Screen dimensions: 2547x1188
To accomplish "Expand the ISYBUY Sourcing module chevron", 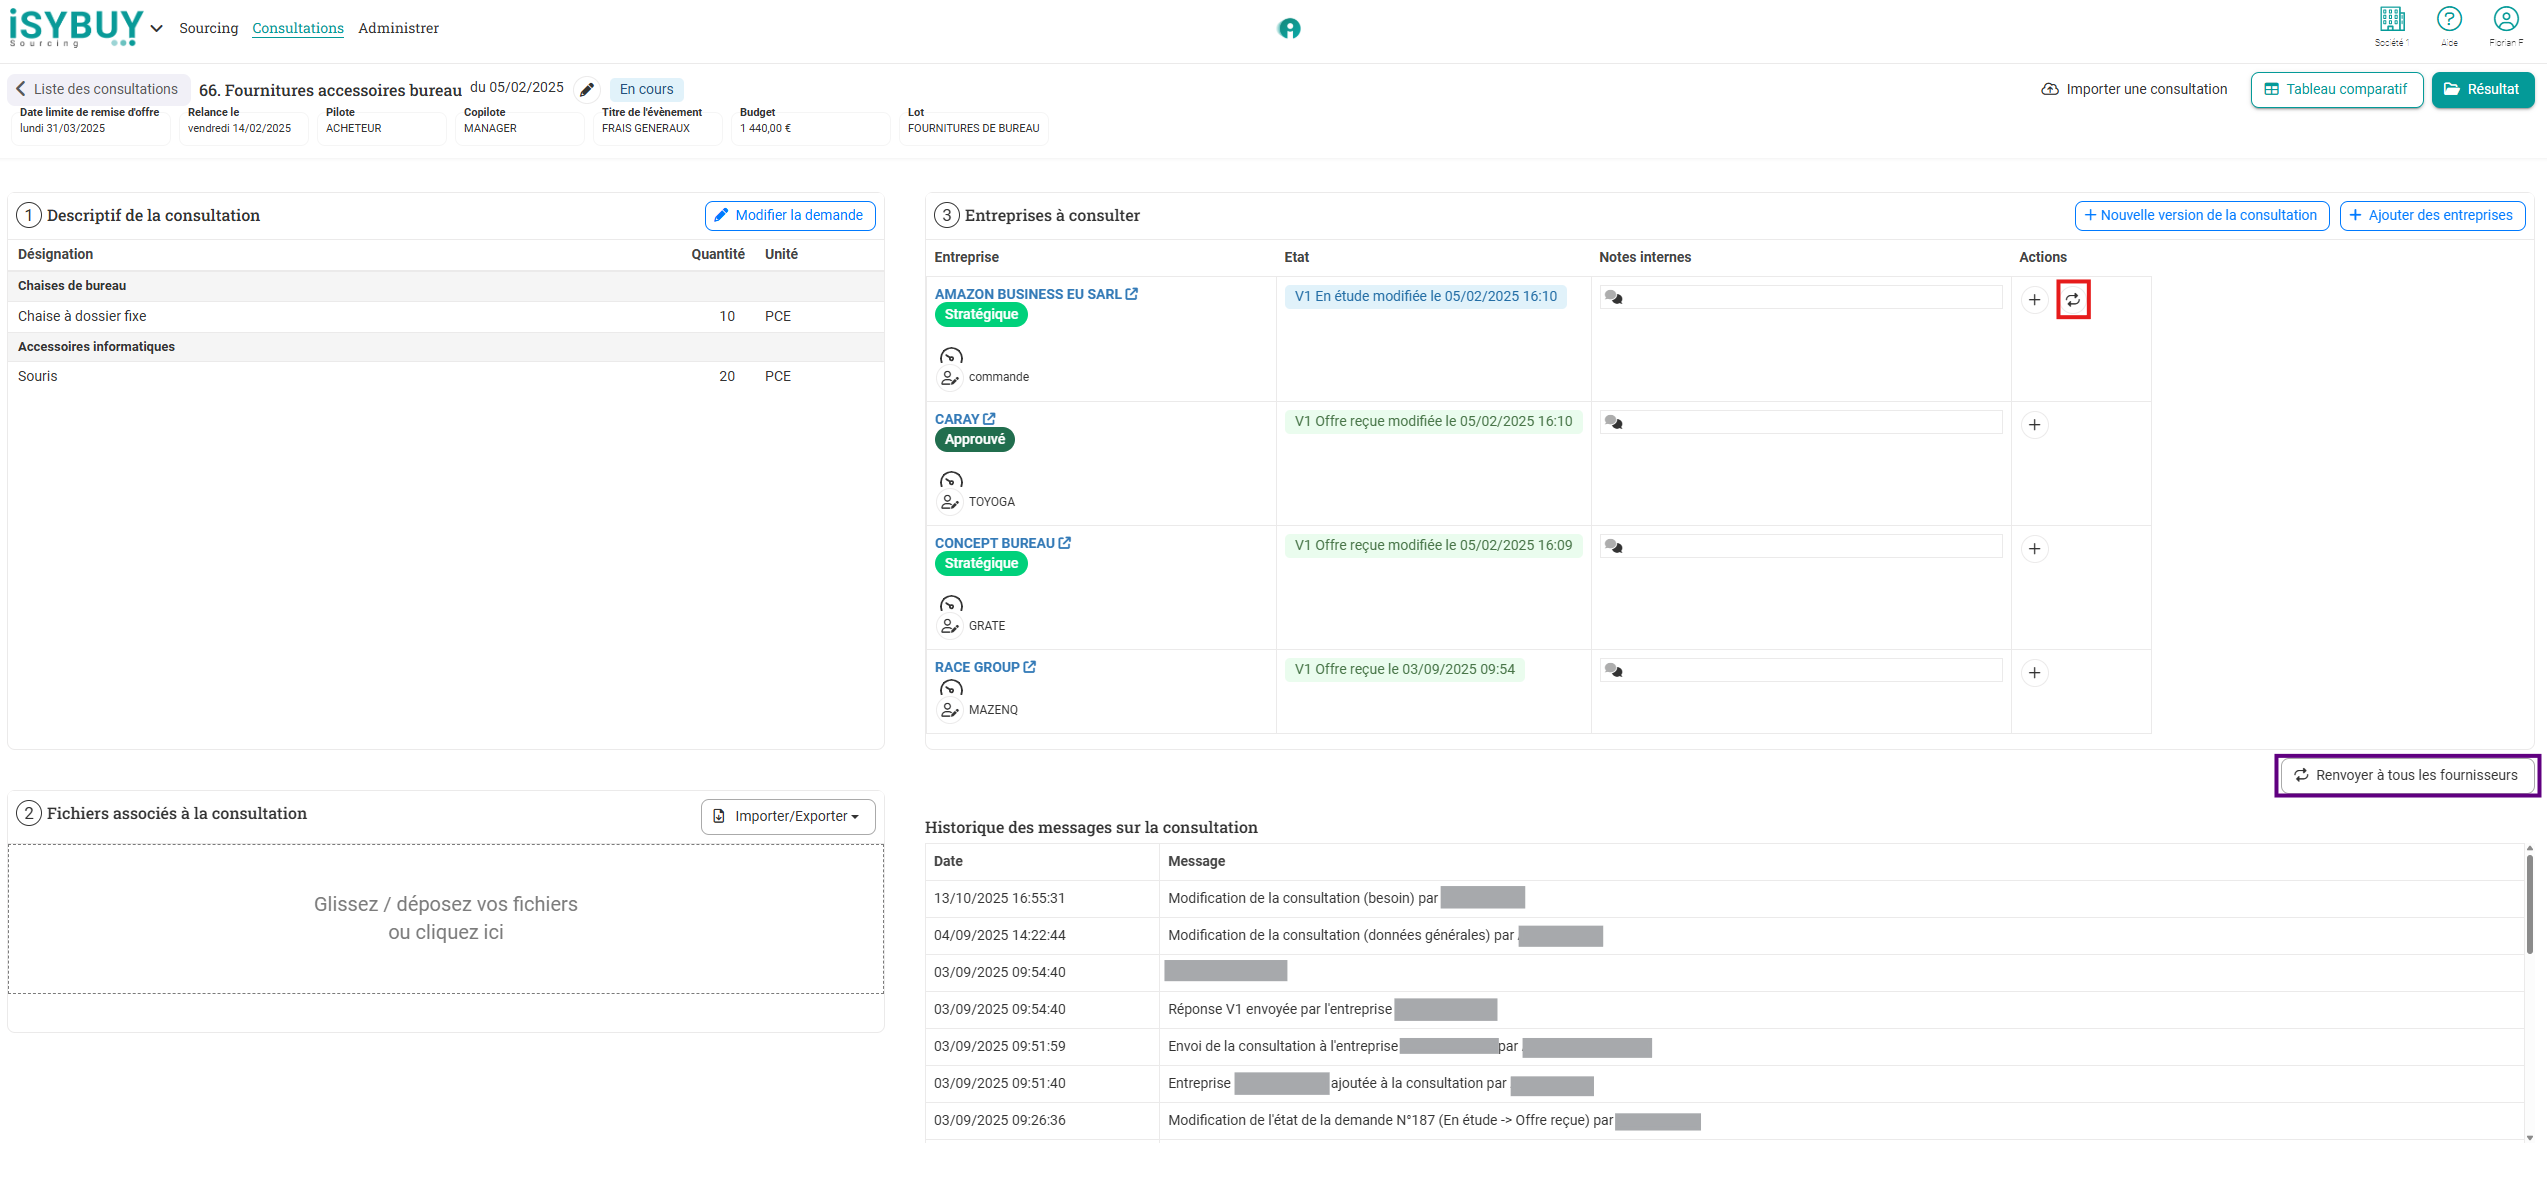I will (x=157, y=29).
